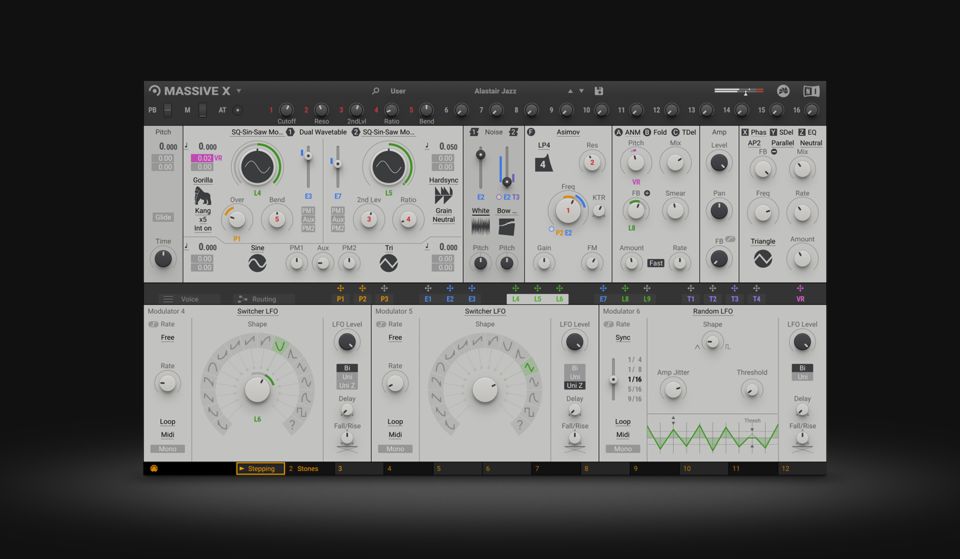Select the Triangle waveform icon in Phas
The image size is (960, 559).
click(x=763, y=258)
